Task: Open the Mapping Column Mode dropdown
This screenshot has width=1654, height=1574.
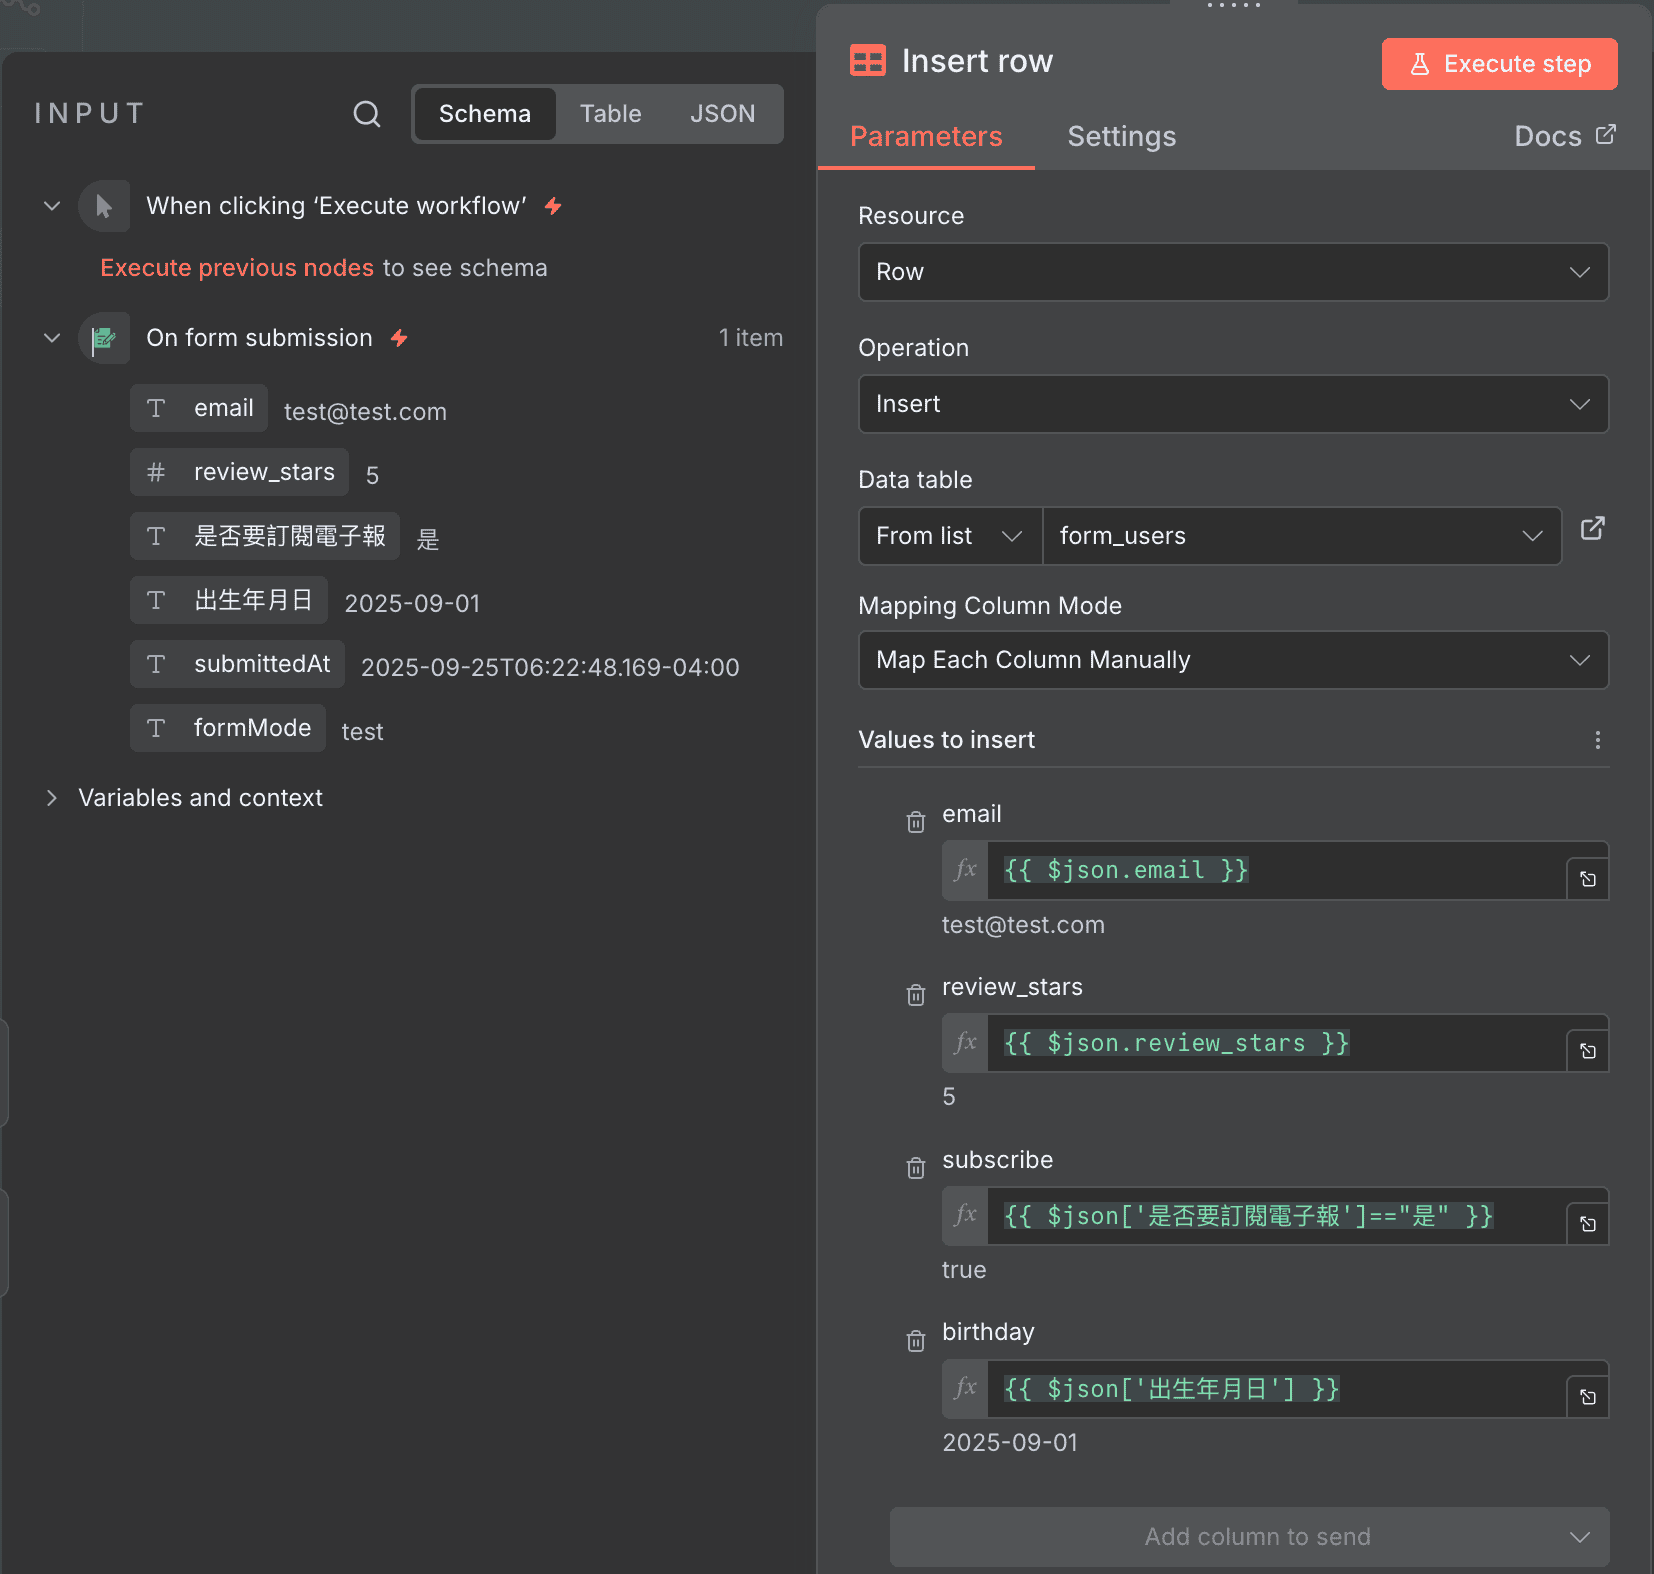Action: 1231,660
